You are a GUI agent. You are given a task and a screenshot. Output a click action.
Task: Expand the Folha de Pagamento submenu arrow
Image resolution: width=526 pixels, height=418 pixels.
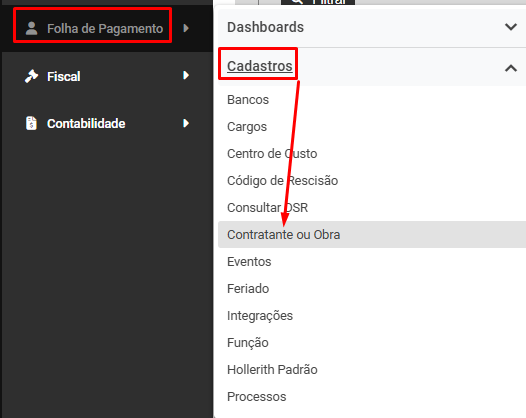(x=186, y=28)
